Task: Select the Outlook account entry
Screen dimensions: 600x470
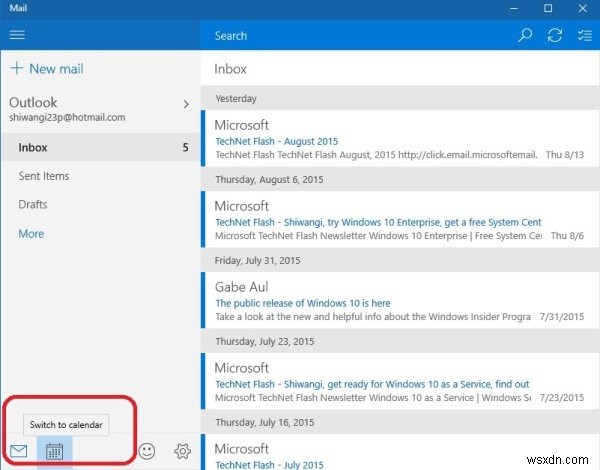Action: coord(100,109)
